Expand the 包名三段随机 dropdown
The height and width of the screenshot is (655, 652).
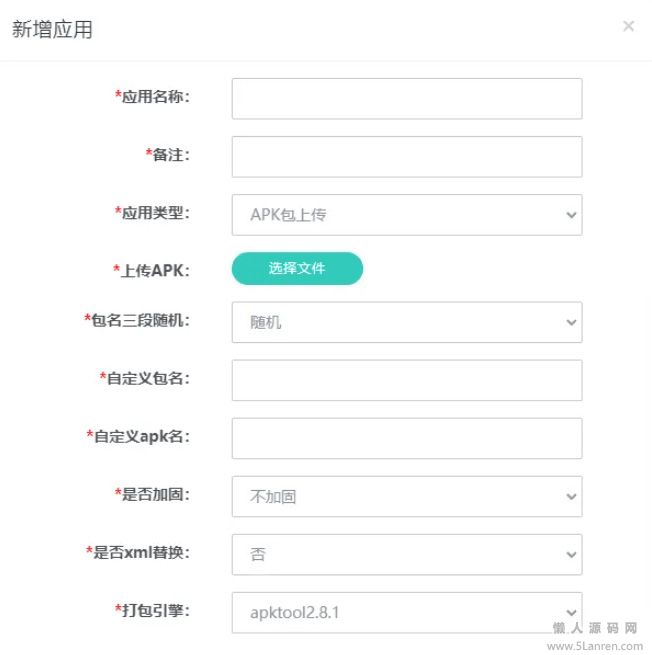[406, 323]
